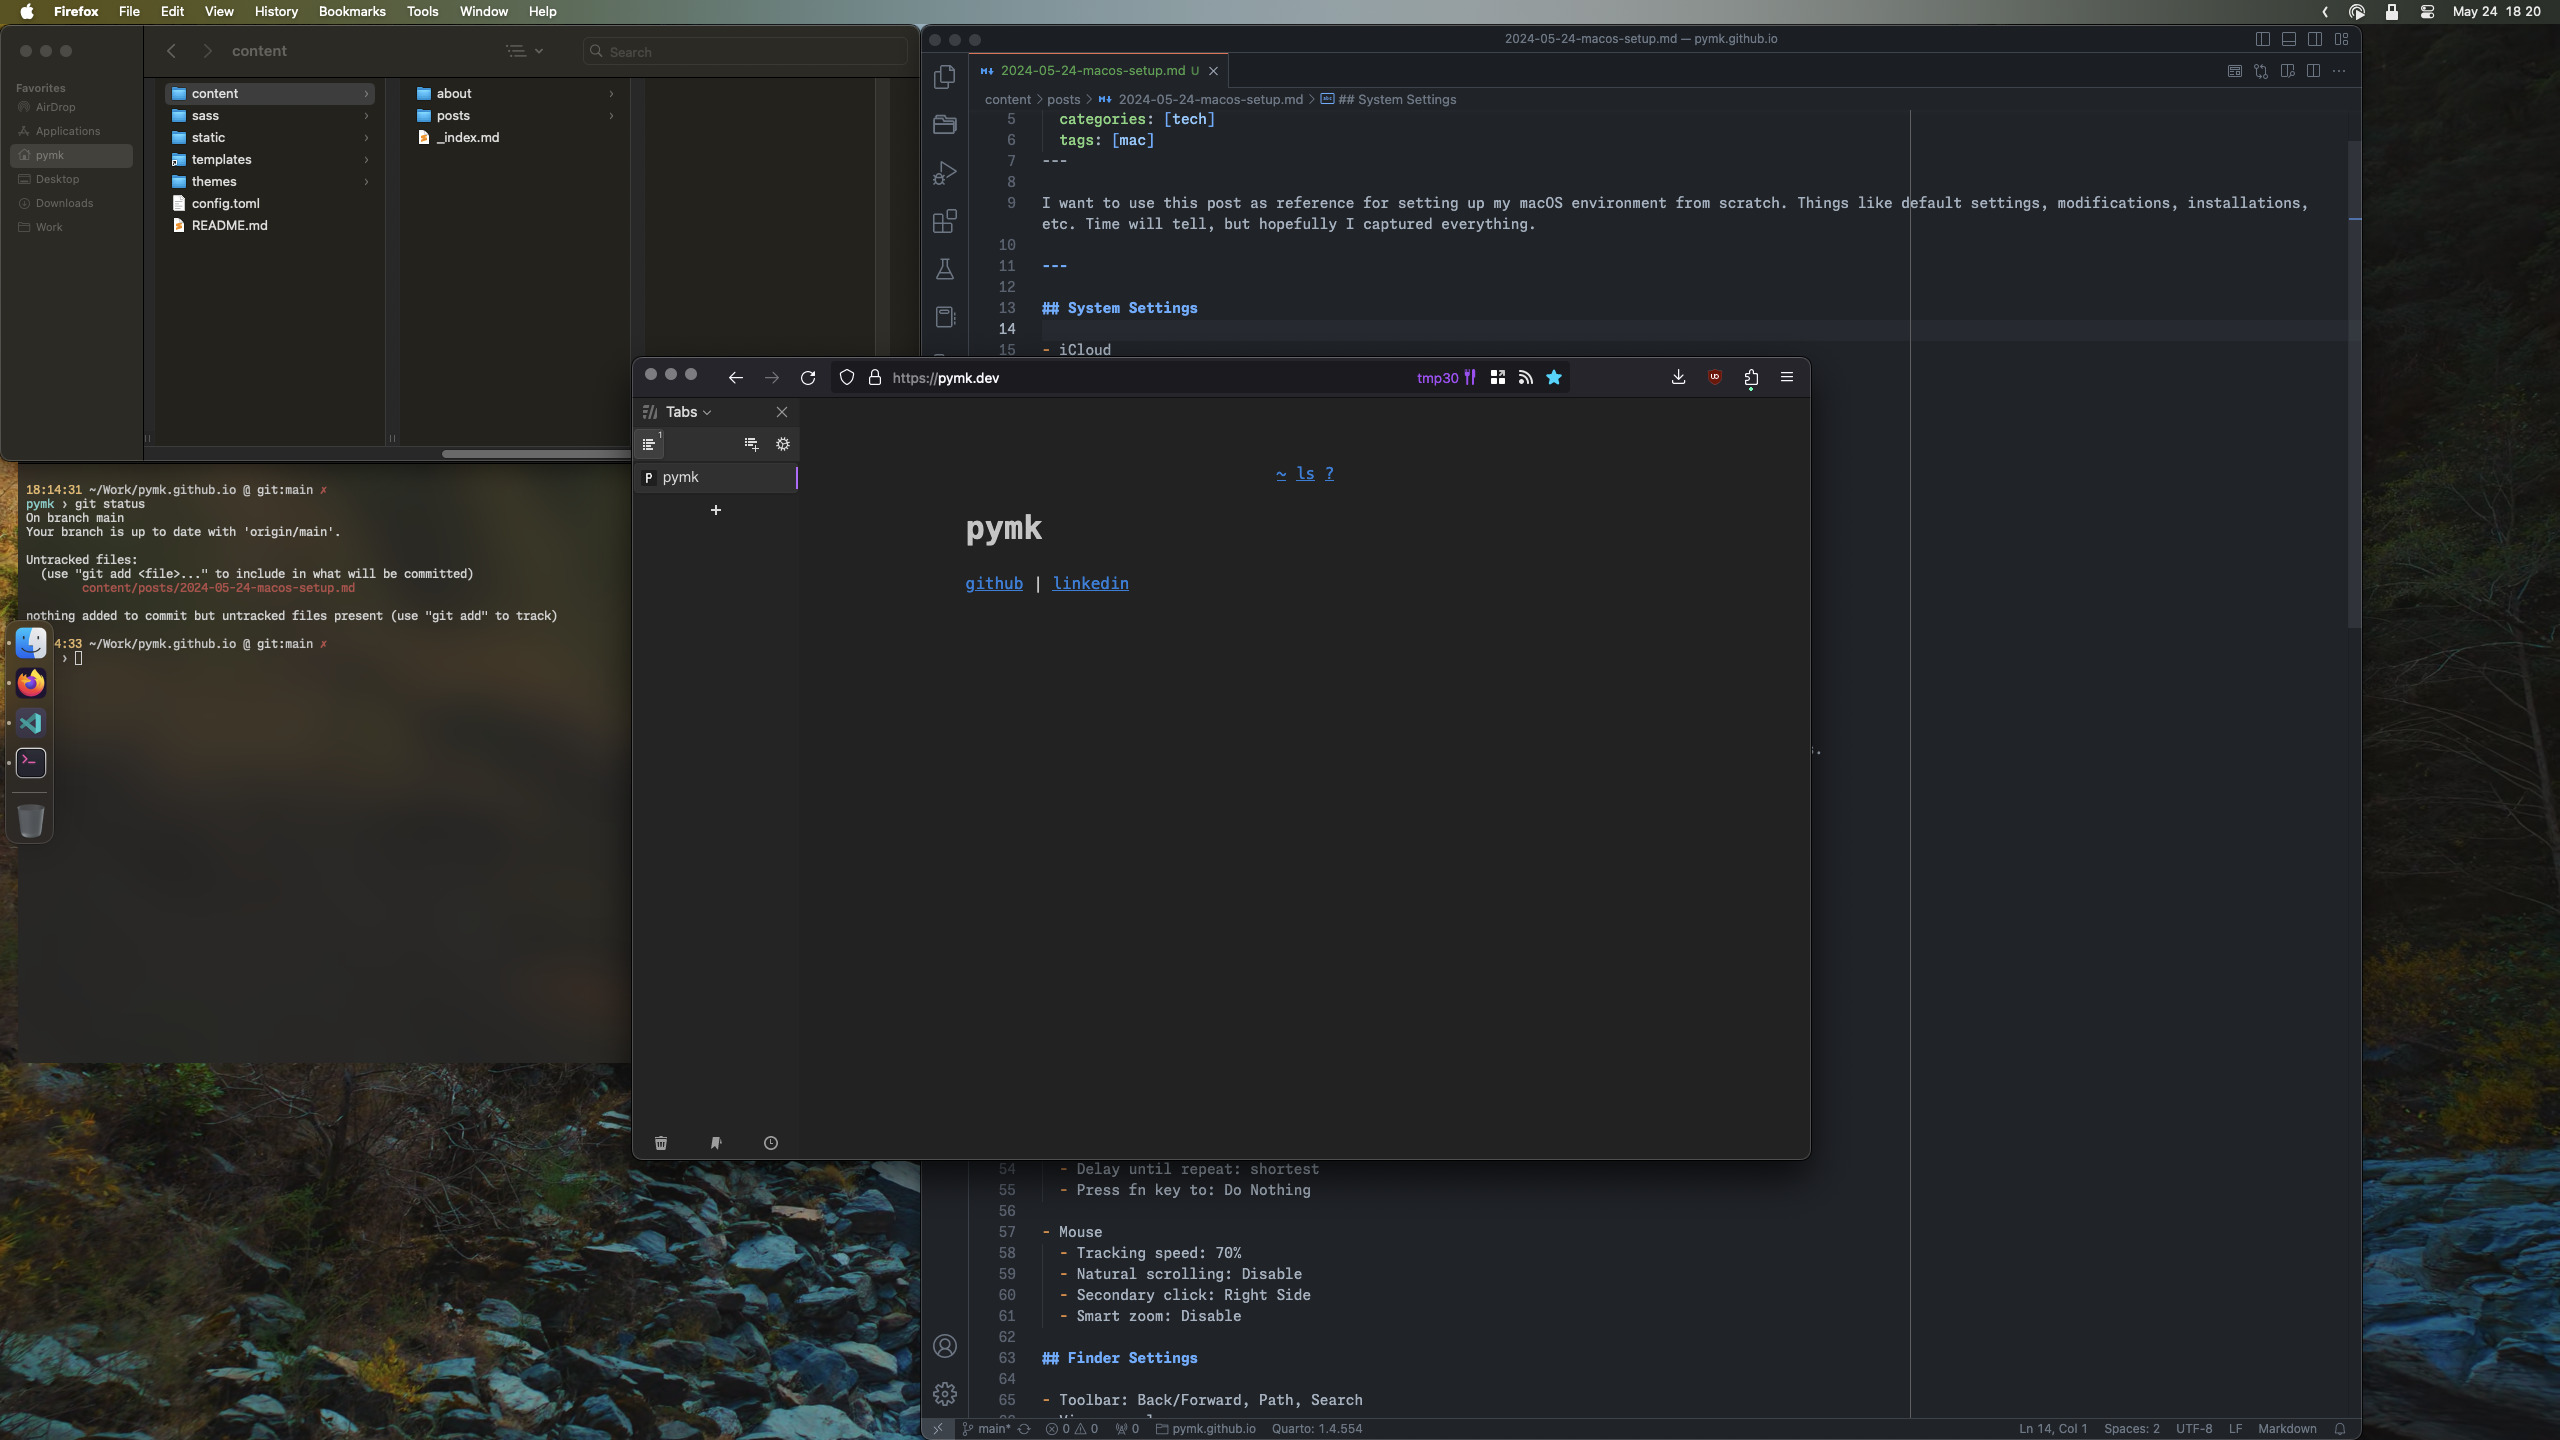Image resolution: width=2560 pixels, height=1440 pixels.
Task: Expand the about folder chevron in Finder
Action: click(611, 94)
